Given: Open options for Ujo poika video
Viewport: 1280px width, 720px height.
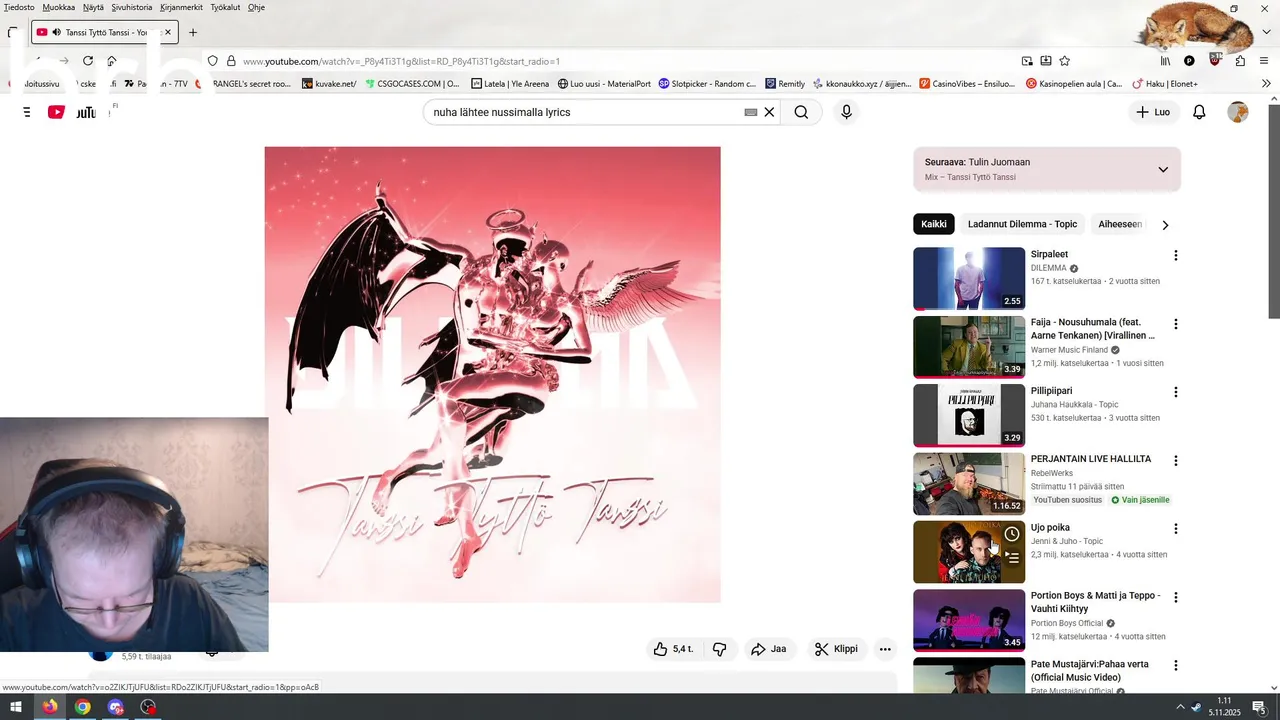Looking at the screenshot, I should coord(1176,529).
